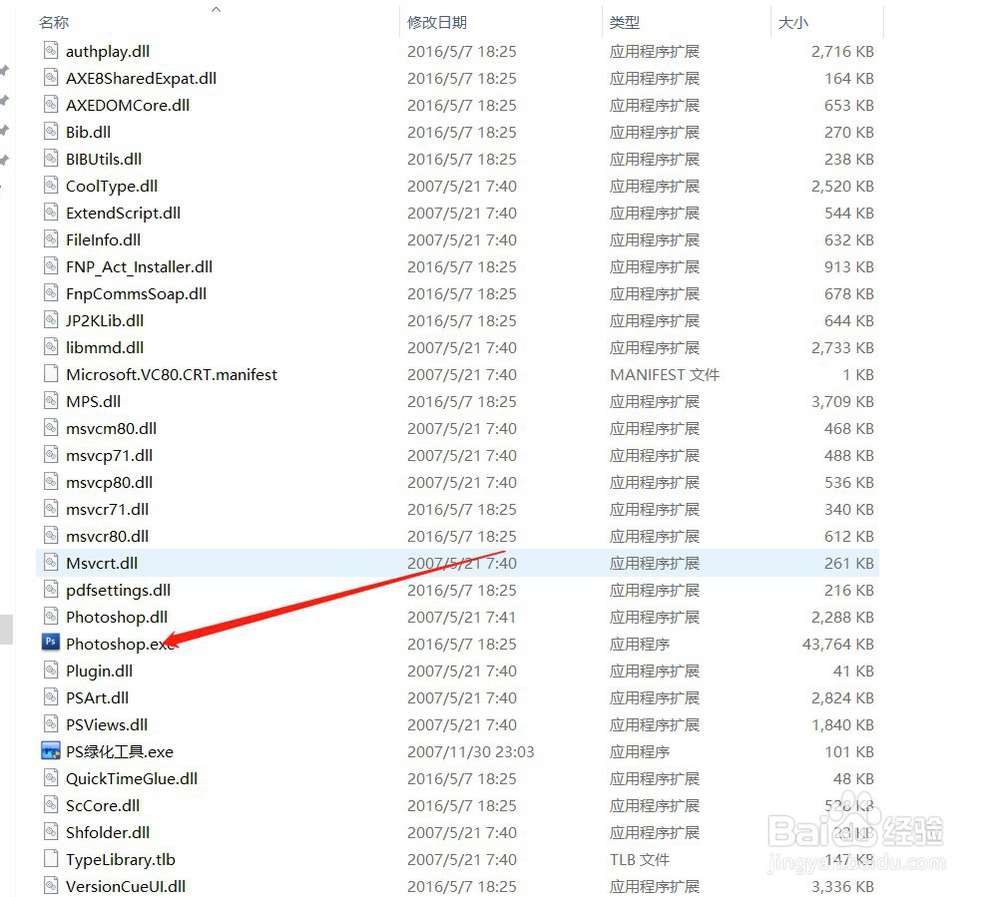Toggle the sort arrow above 名称

[216, 9]
